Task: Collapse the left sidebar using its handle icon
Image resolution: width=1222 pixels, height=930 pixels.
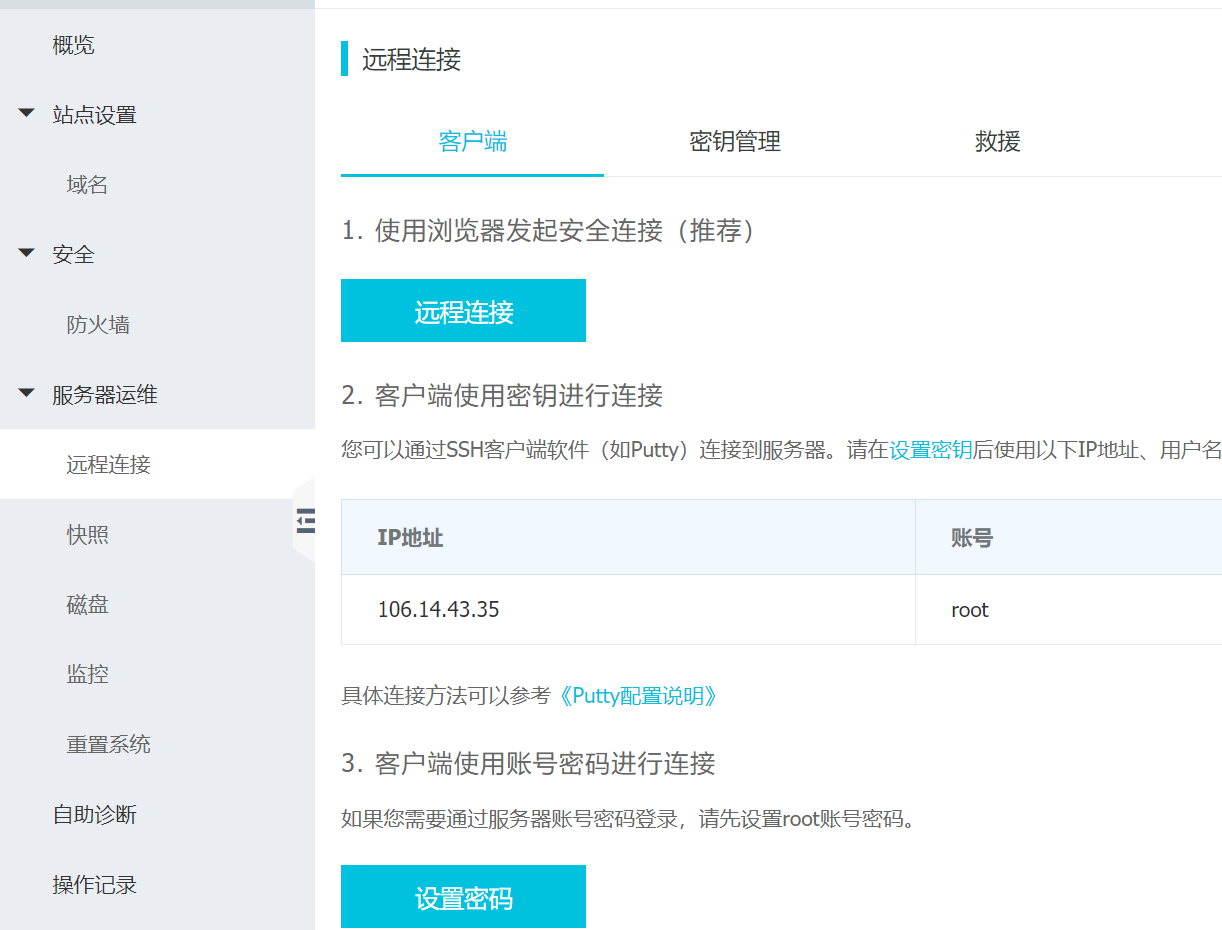Action: tap(306, 521)
